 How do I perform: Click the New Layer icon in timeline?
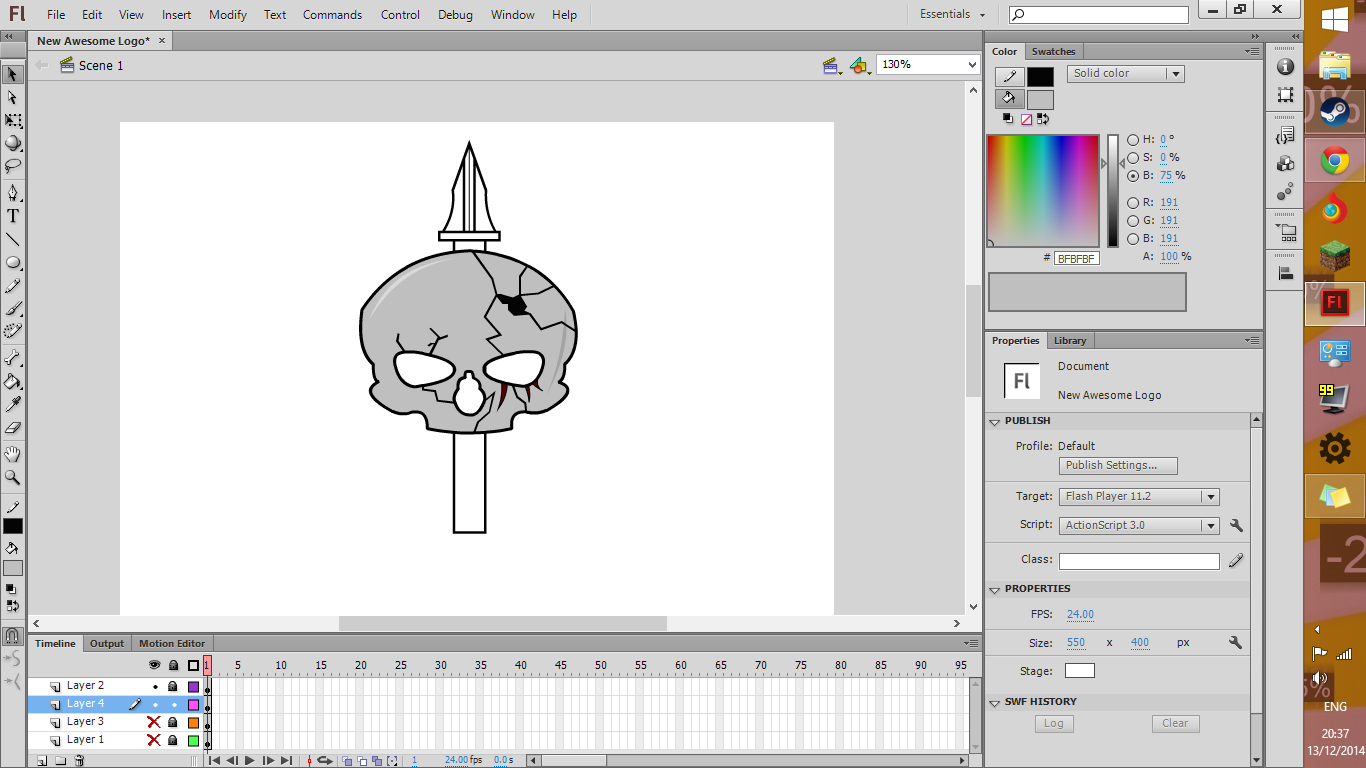pos(42,761)
